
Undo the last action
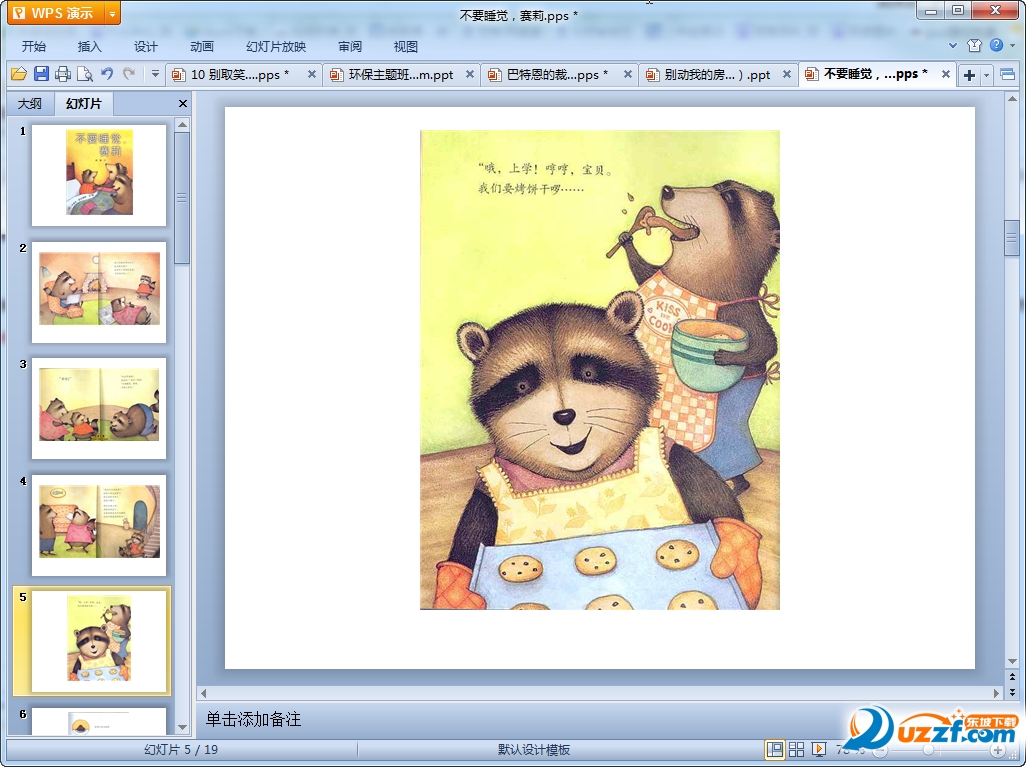(x=107, y=74)
